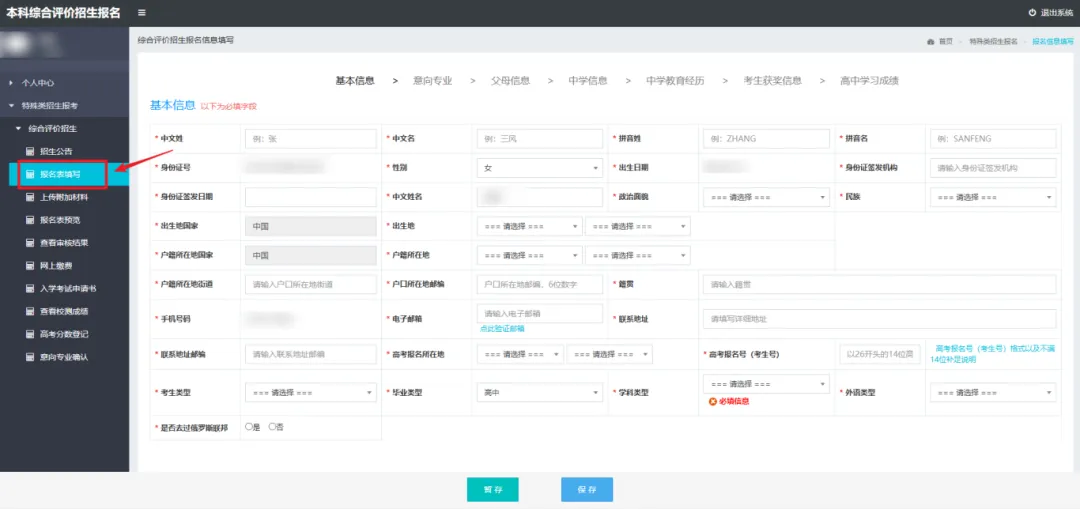Click the 暂存 button

point(492,490)
